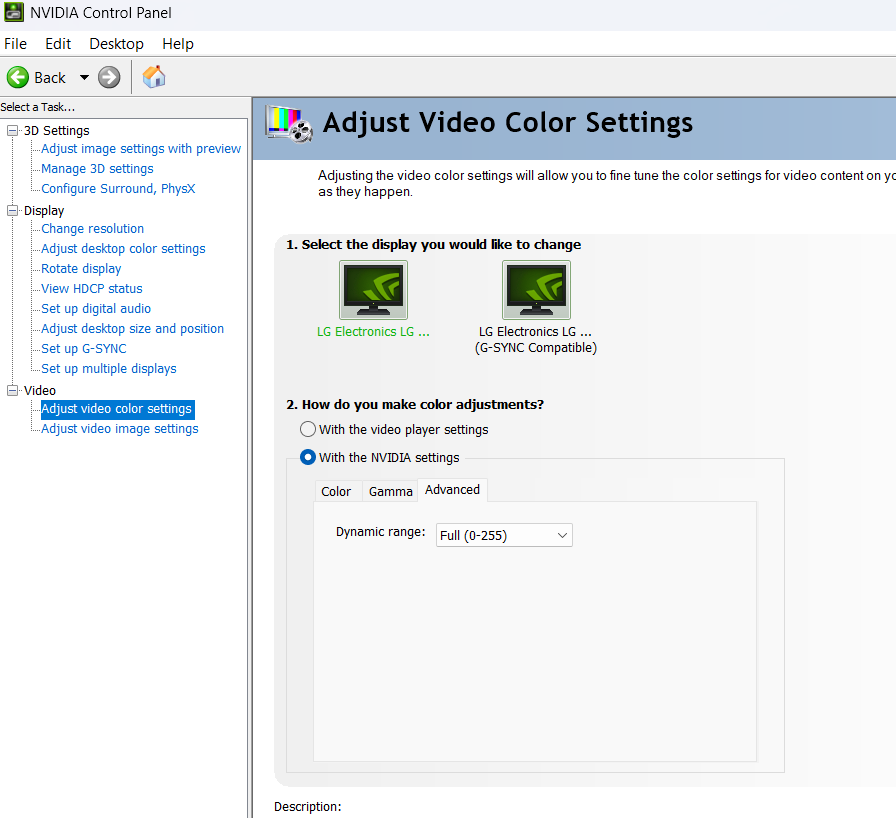Click the NVIDIA Control Panel title icon

[14, 12]
